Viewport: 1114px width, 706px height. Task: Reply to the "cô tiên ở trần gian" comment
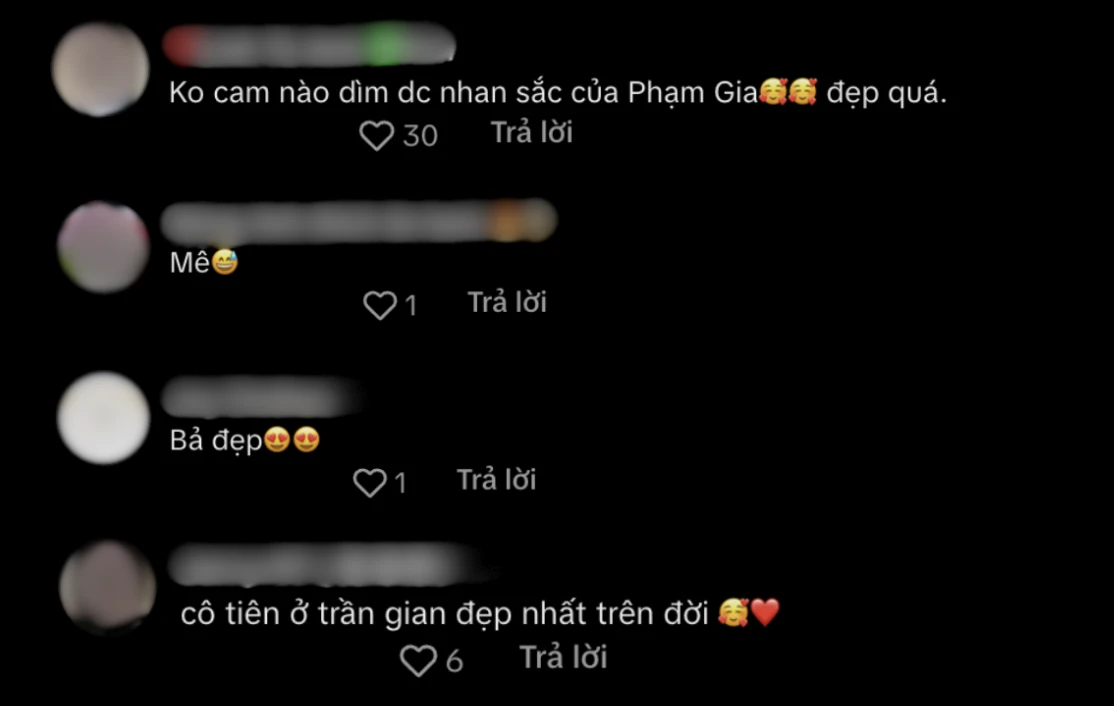[563, 657]
